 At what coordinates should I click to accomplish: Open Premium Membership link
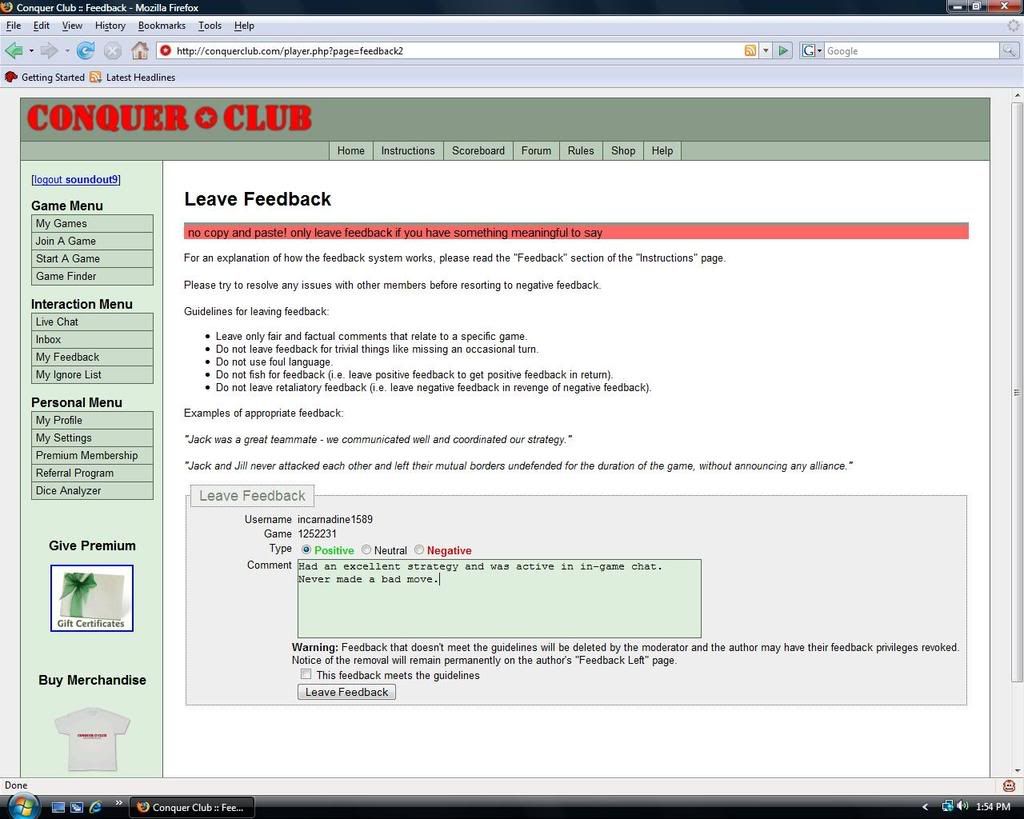click(x=92, y=455)
